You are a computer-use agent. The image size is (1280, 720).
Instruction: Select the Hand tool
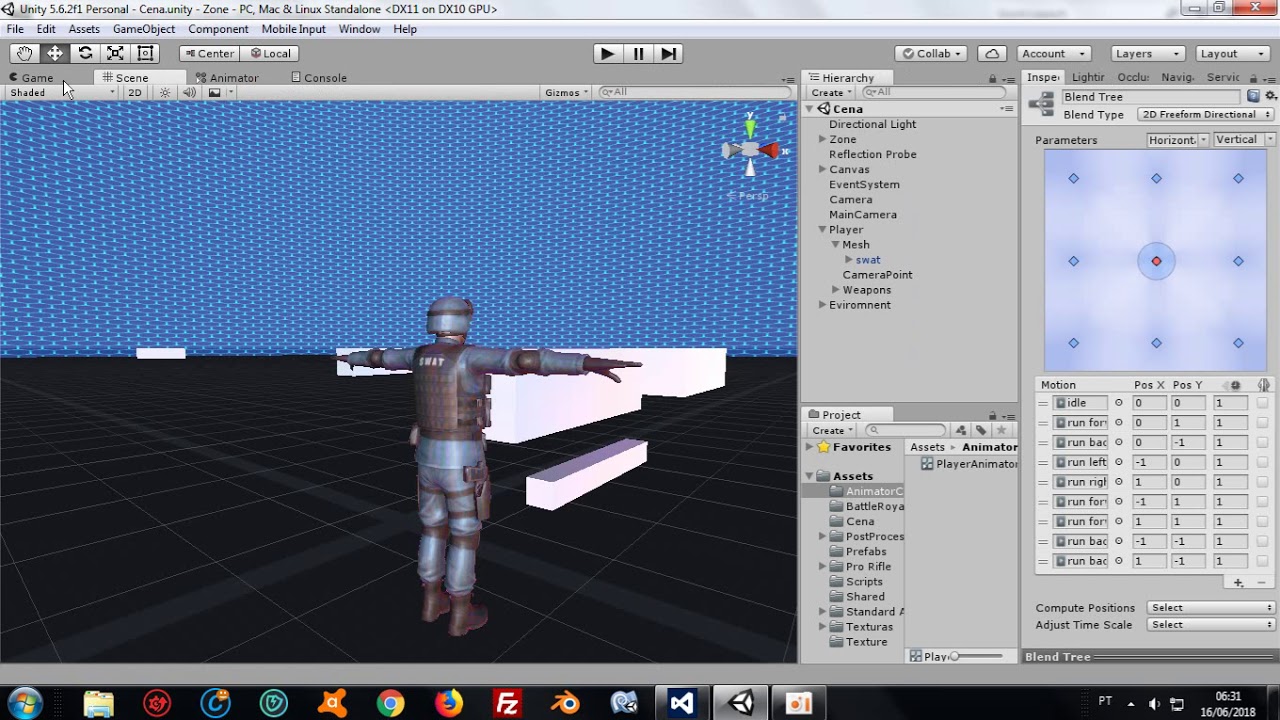pos(24,54)
